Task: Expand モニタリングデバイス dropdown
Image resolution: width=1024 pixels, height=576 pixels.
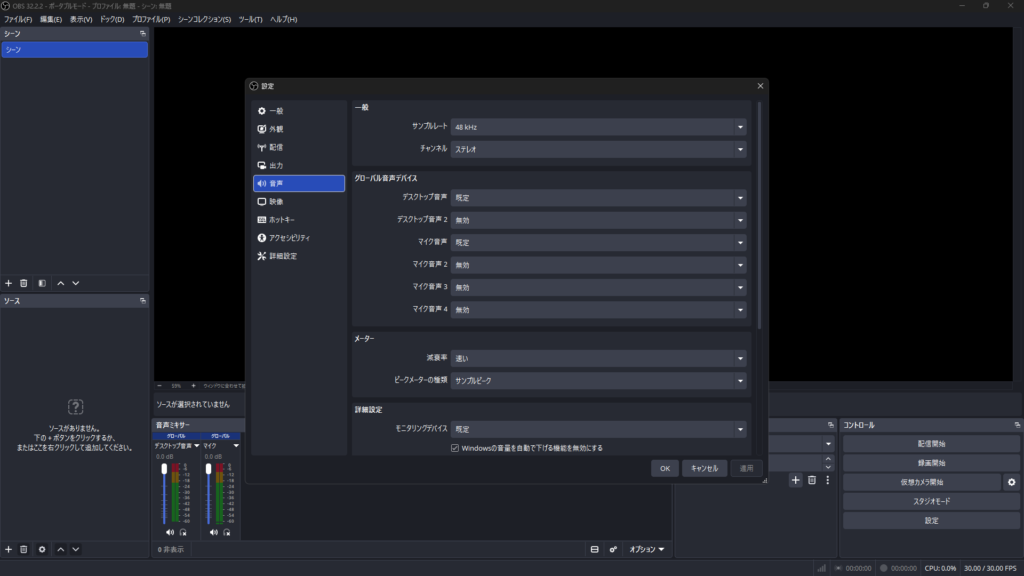Action: (x=598, y=429)
